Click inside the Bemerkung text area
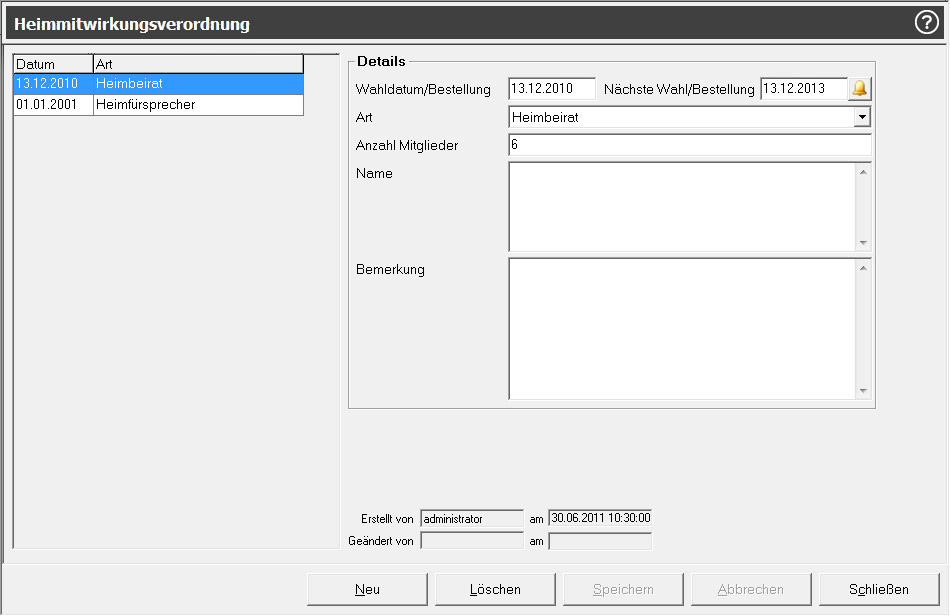This screenshot has height=616, width=950. tap(682, 328)
